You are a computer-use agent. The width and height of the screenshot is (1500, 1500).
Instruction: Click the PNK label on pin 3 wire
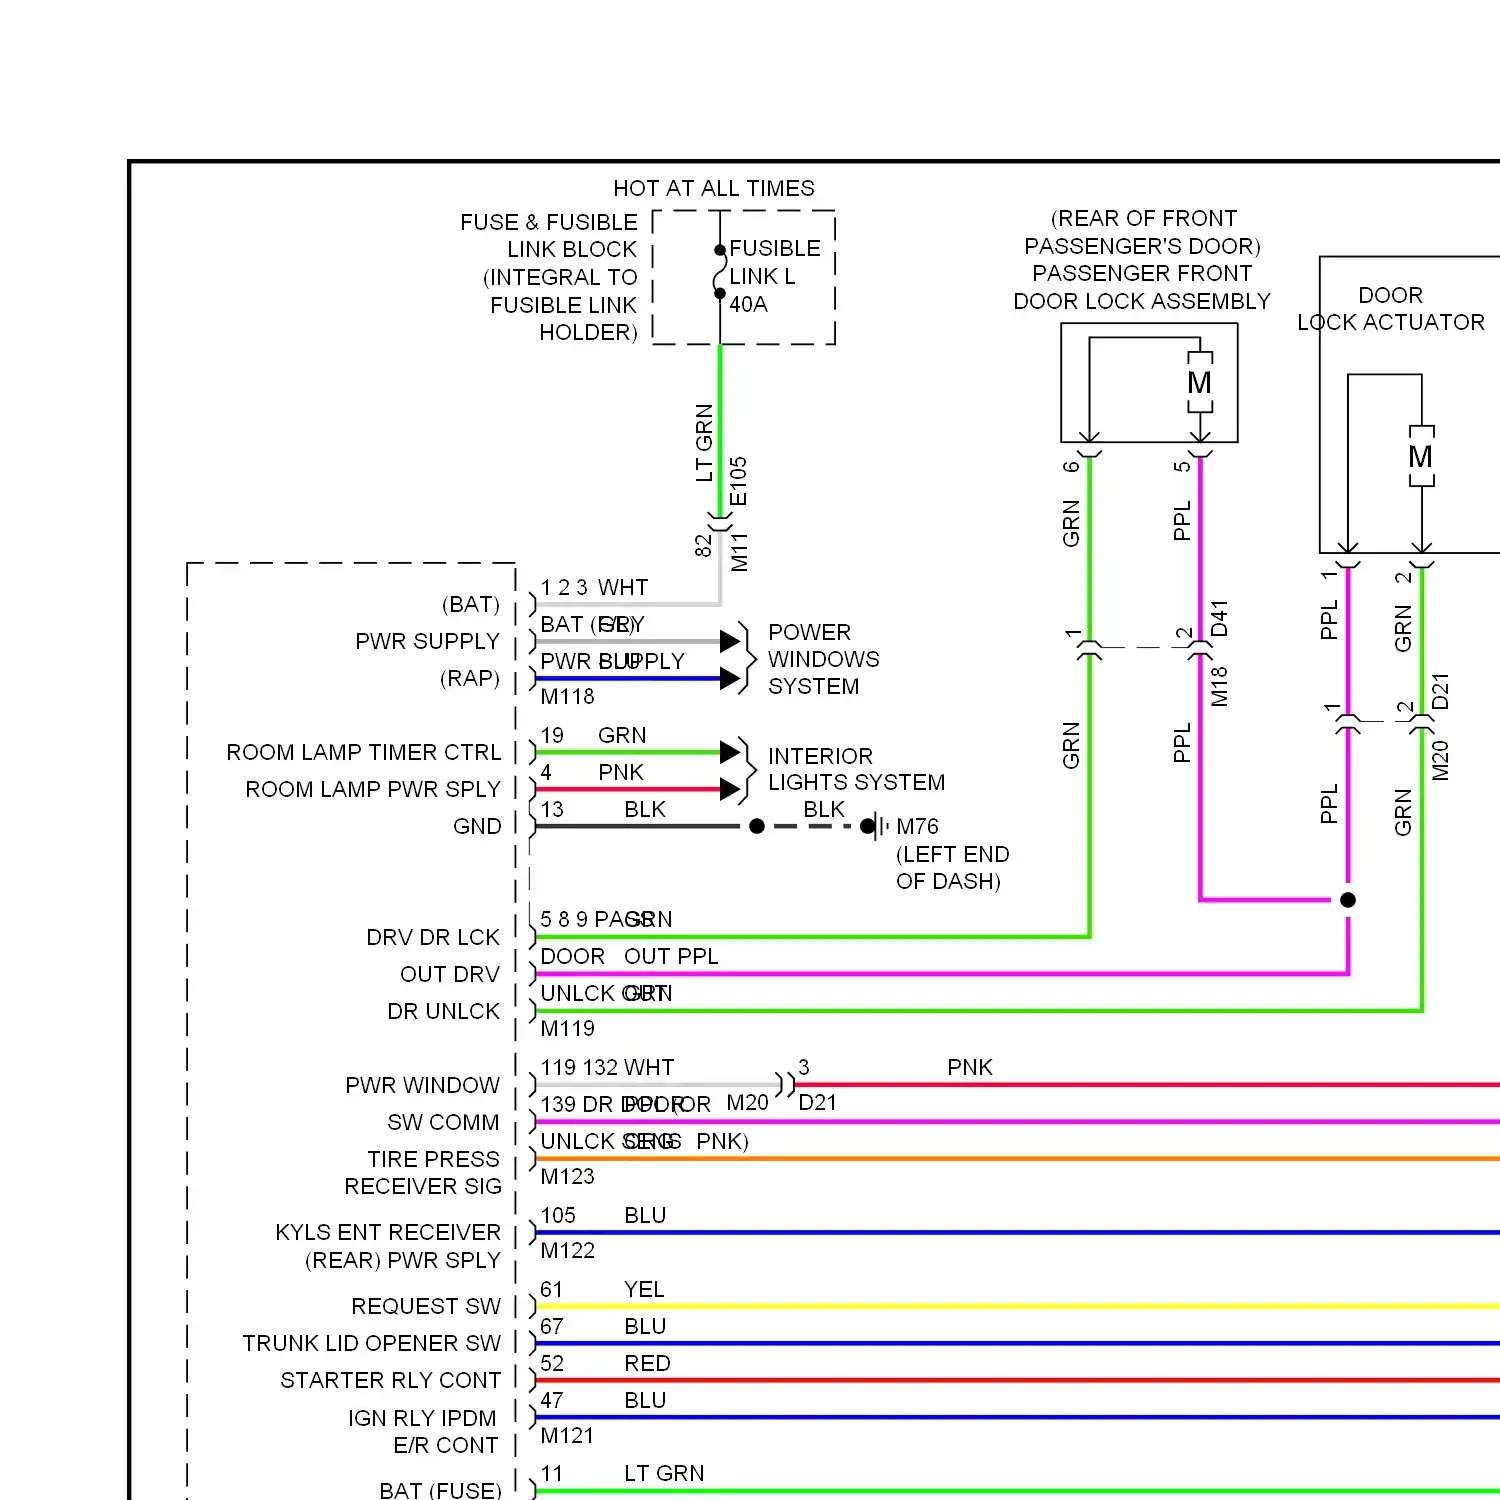tap(970, 1067)
